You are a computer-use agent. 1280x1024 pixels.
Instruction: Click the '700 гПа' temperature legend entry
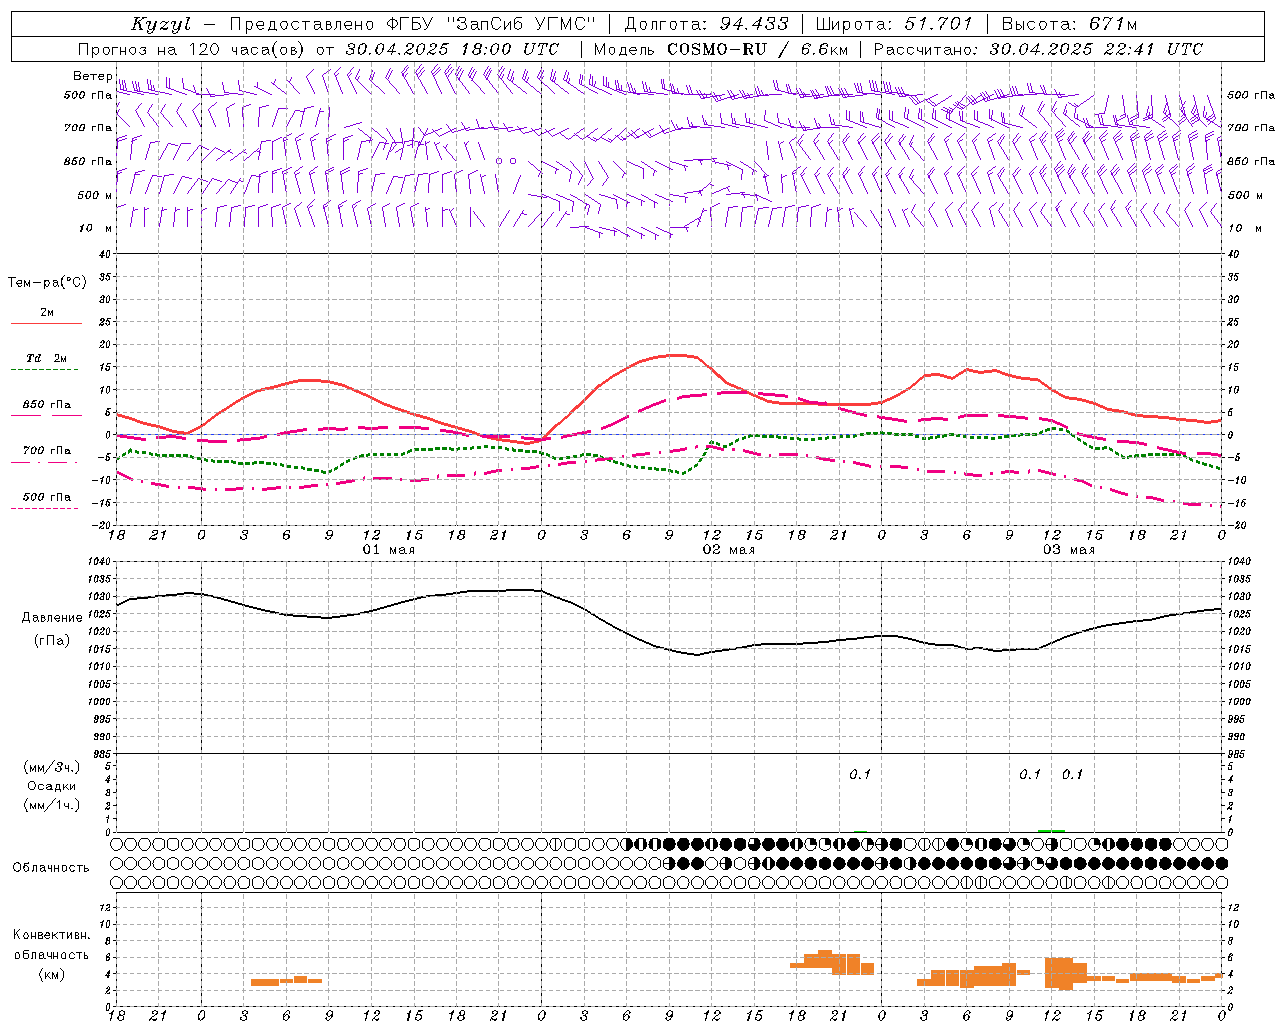(47, 451)
